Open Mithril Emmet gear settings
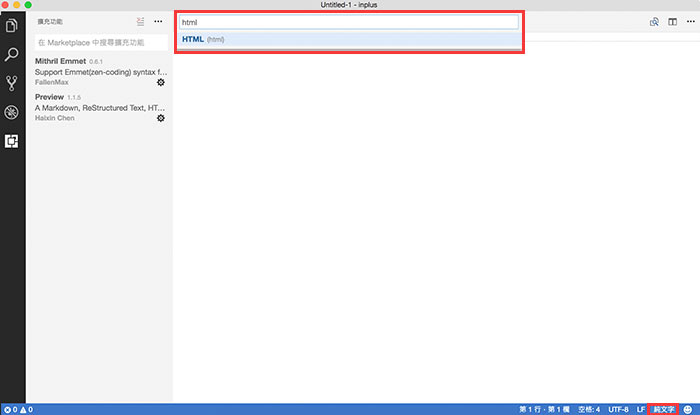 pyautogui.click(x=161, y=82)
